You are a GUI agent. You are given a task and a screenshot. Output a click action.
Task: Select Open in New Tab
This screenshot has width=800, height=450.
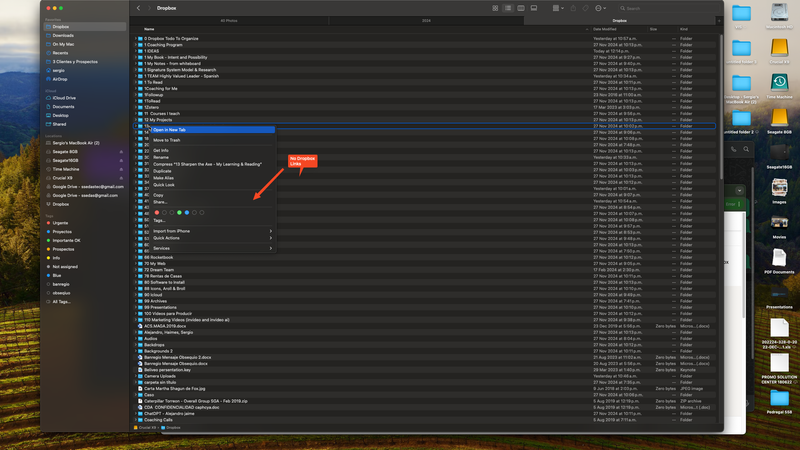[173, 129]
